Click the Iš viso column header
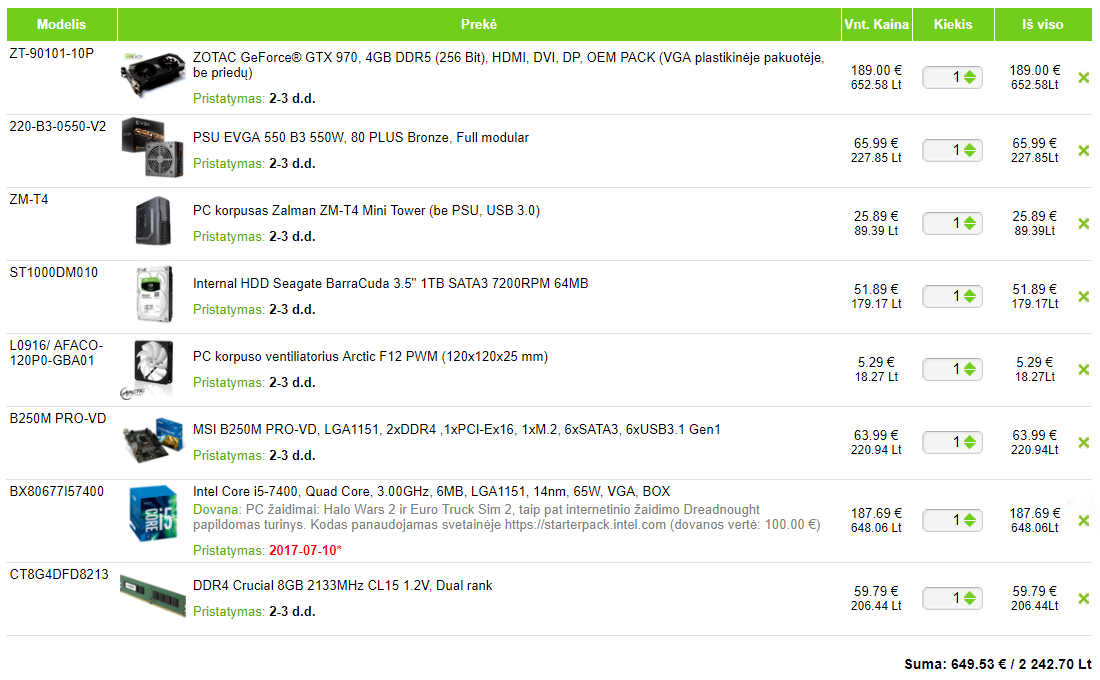The height and width of the screenshot is (680, 1100). [x=1042, y=25]
